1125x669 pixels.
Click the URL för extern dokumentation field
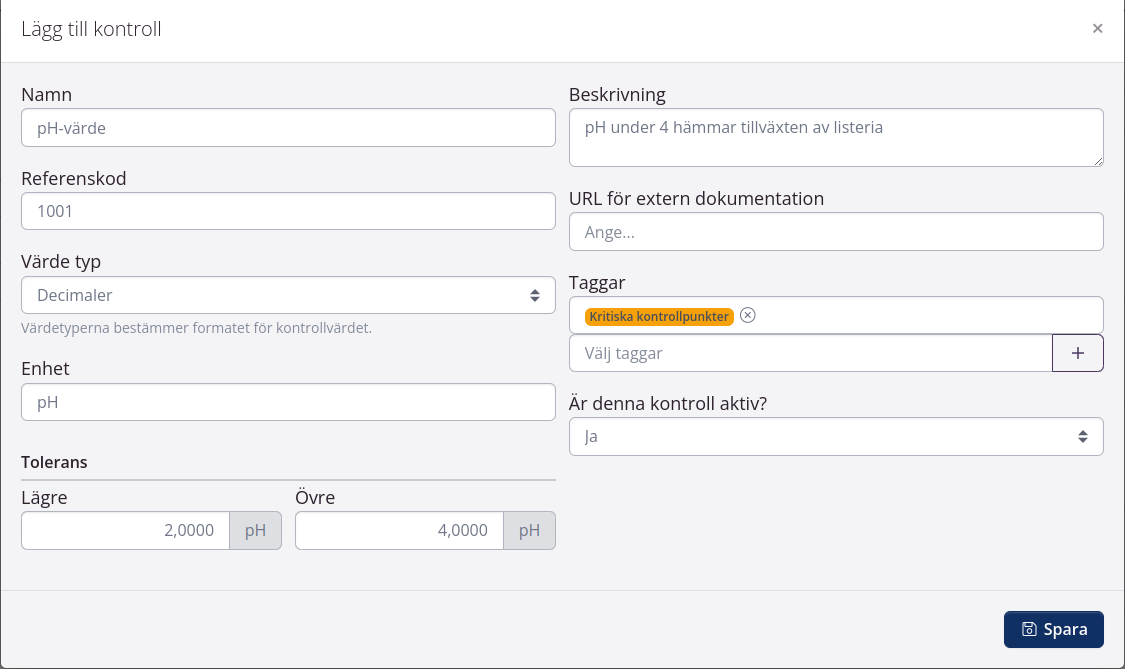[836, 232]
